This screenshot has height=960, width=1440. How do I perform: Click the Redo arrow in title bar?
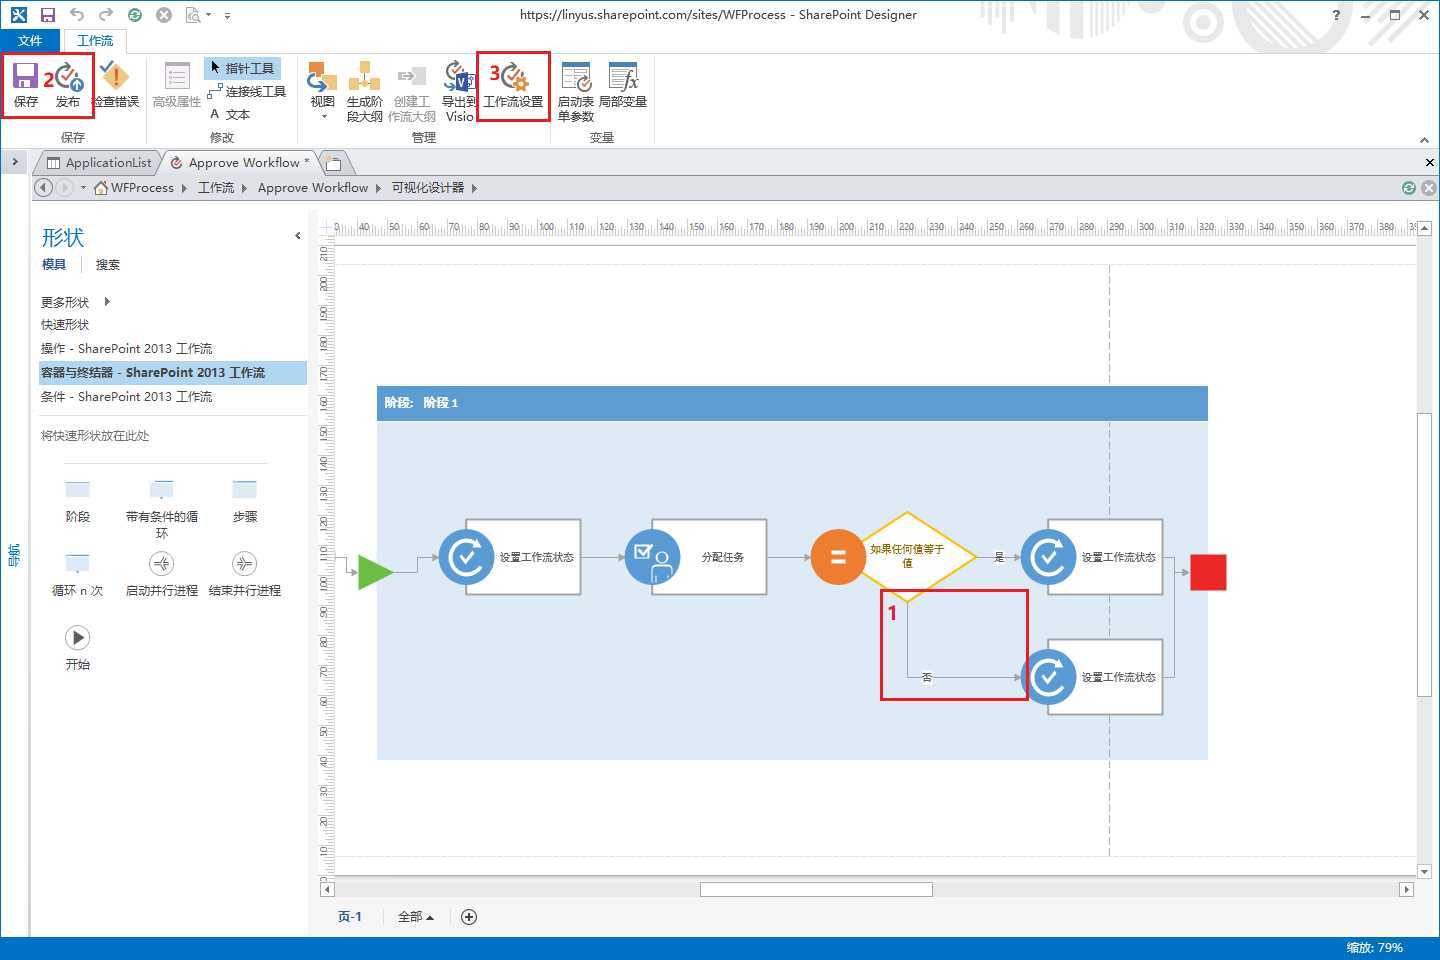[x=106, y=15]
